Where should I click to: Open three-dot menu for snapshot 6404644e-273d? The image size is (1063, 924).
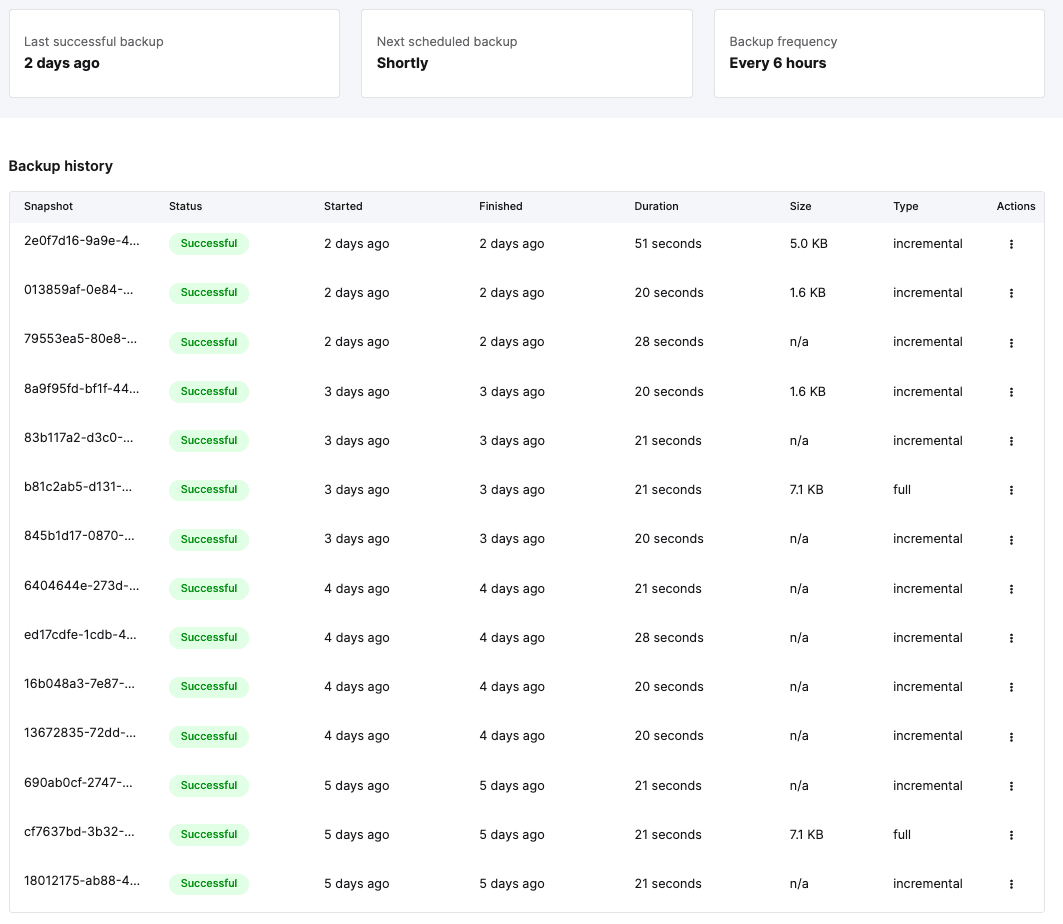[1011, 589]
